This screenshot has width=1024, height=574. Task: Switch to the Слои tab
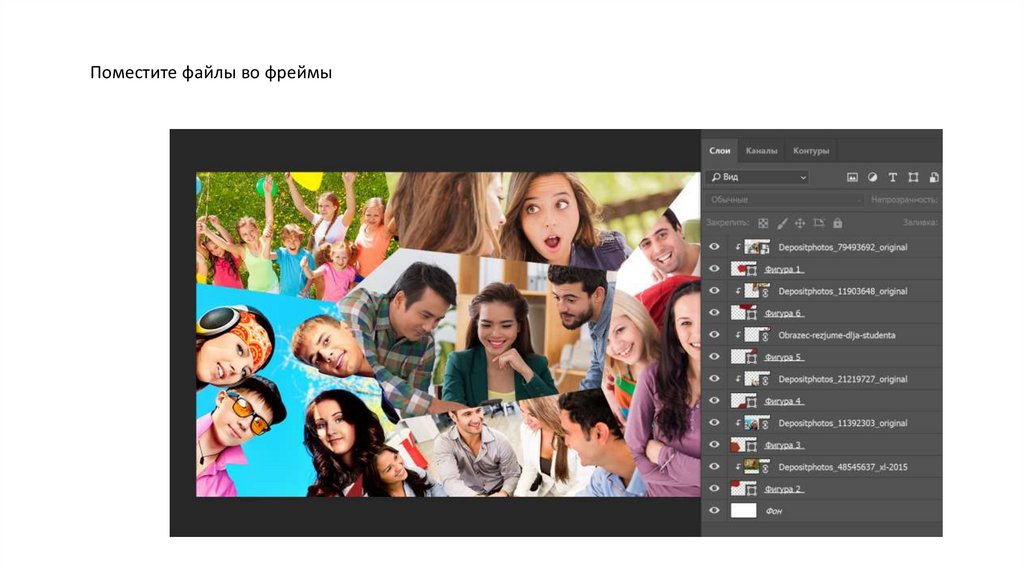720,151
